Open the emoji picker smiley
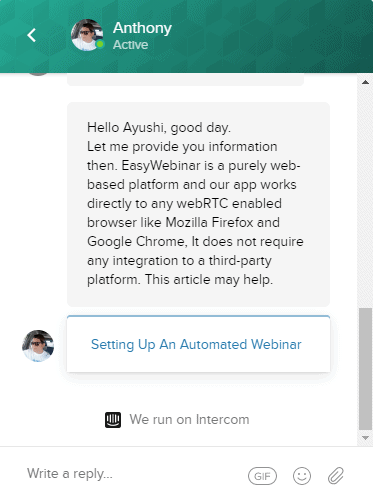The width and height of the screenshot is (373, 498). (x=302, y=476)
